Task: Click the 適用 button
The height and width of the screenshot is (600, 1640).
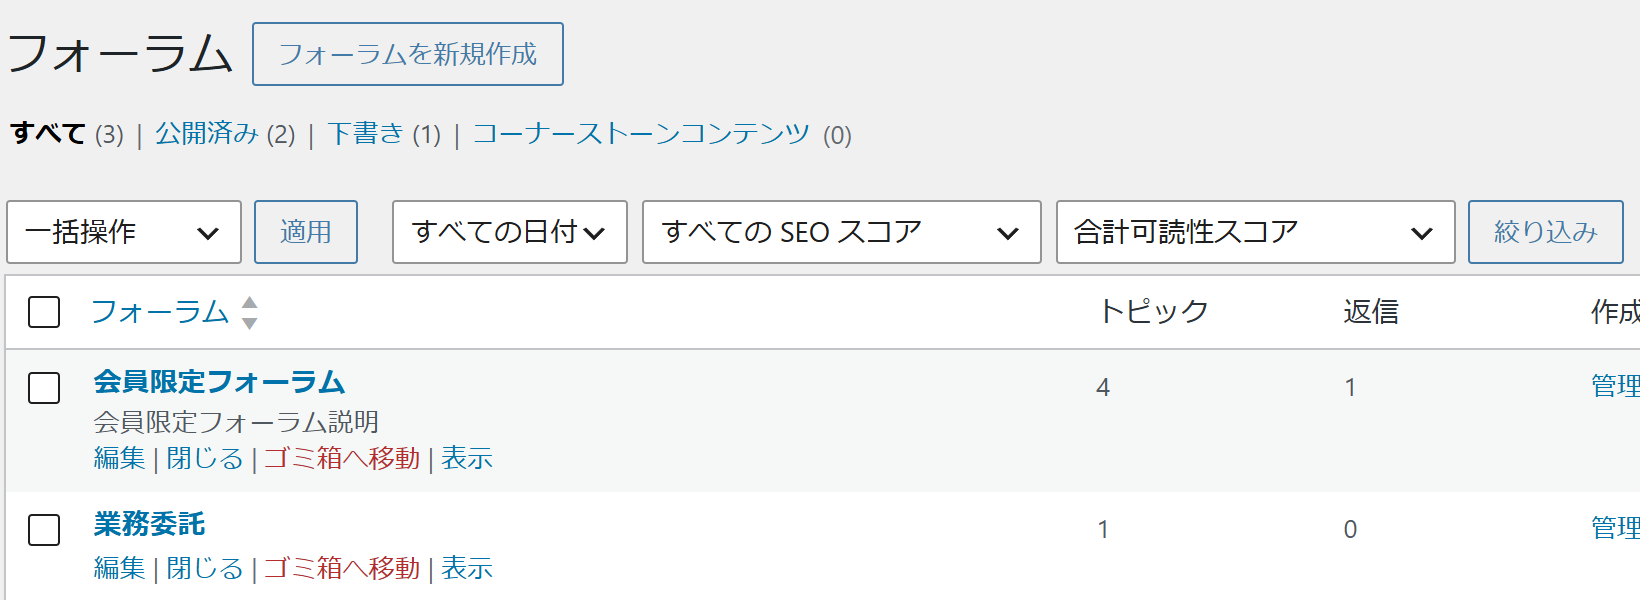Action: [306, 232]
